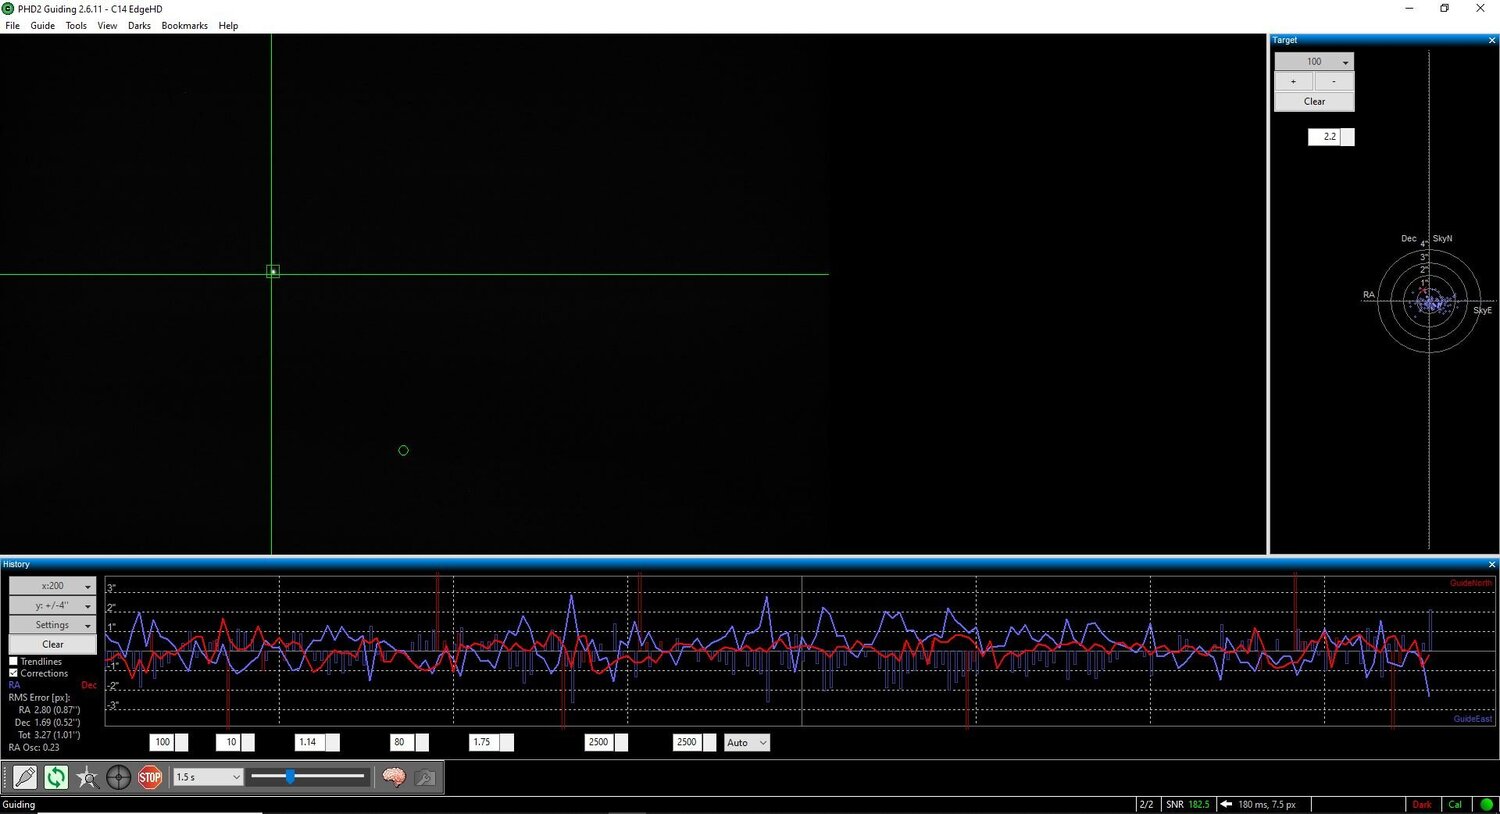
Task: Open the Settings dropdown in History panel
Action: click(51, 624)
